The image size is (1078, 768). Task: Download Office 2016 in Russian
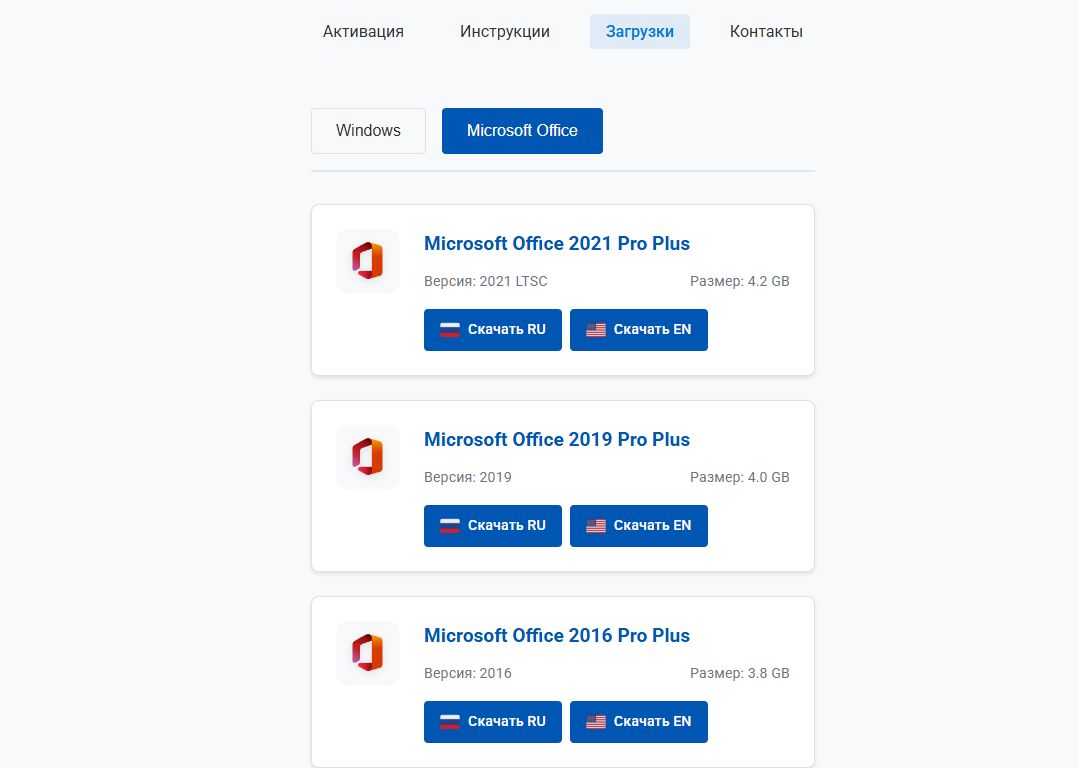point(492,722)
